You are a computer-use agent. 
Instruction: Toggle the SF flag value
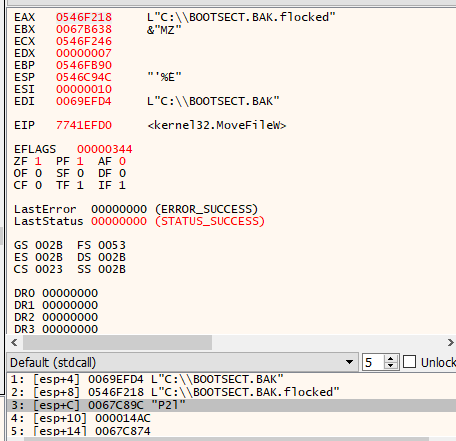click(x=80, y=173)
